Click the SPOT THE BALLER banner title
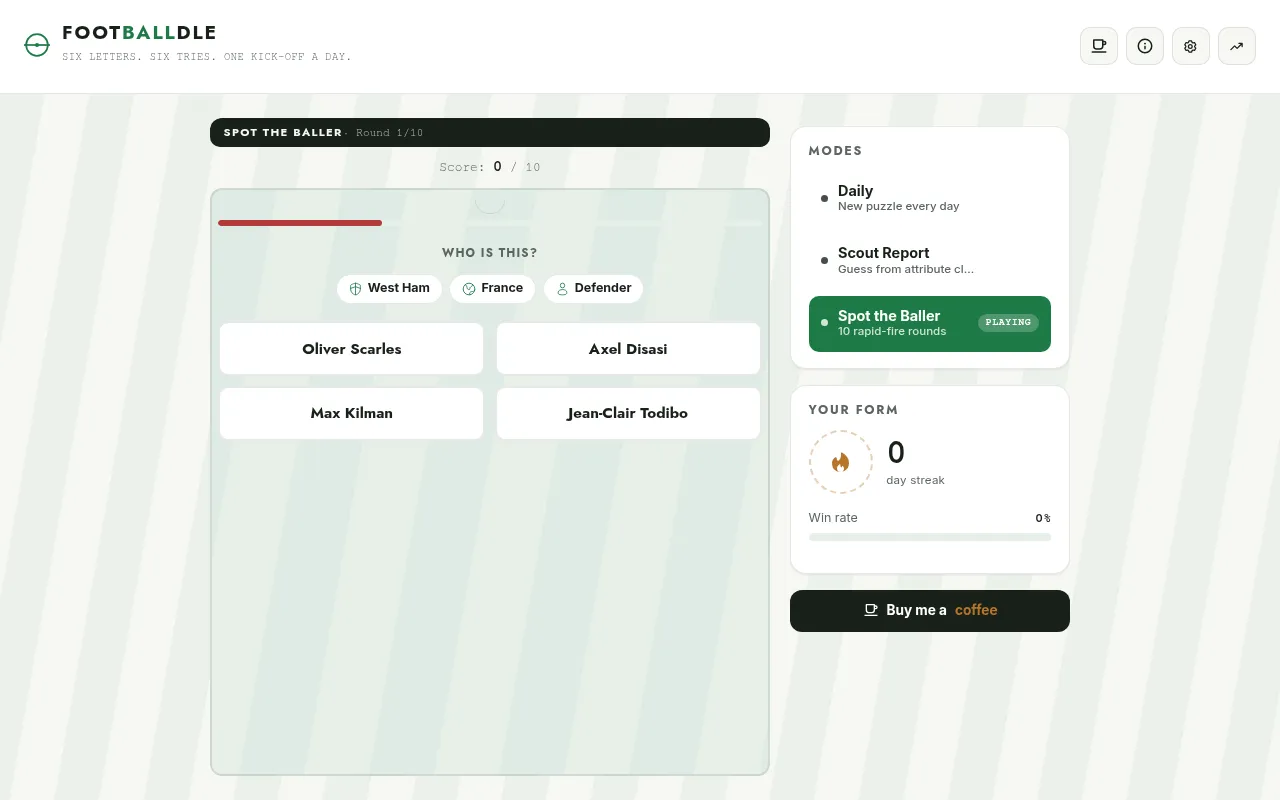The image size is (1280, 800). (283, 133)
